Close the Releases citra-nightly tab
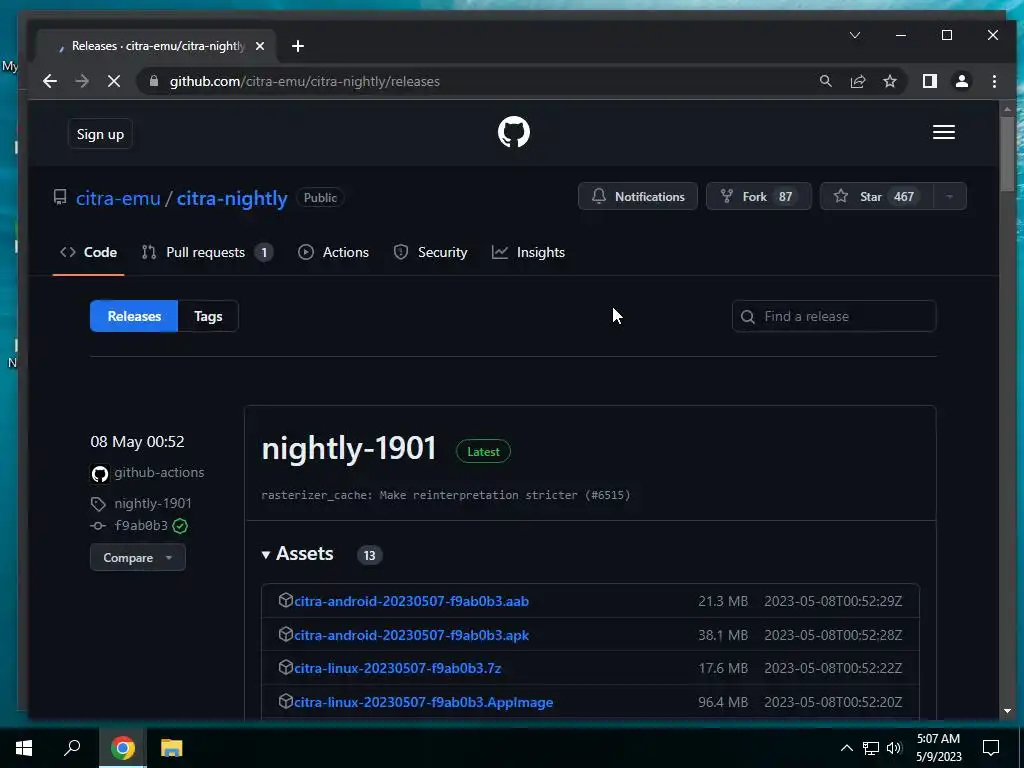The height and width of the screenshot is (768, 1024). (x=260, y=46)
